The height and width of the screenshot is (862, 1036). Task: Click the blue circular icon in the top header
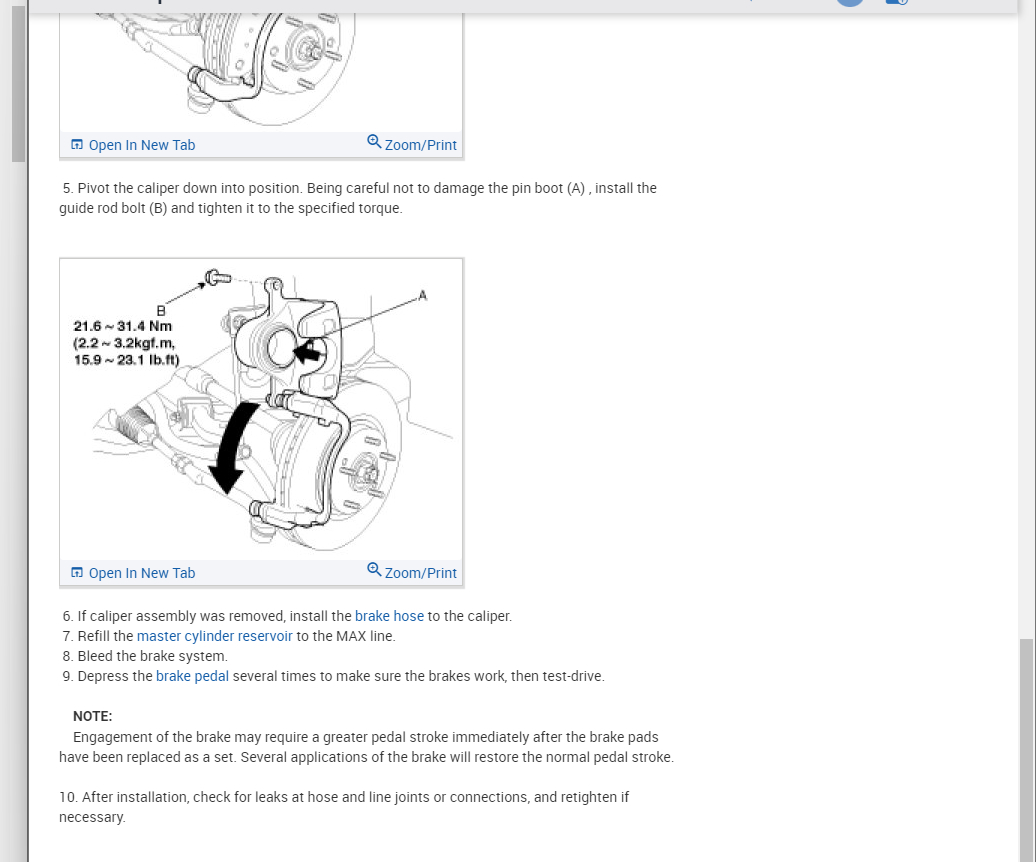click(x=850, y=3)
